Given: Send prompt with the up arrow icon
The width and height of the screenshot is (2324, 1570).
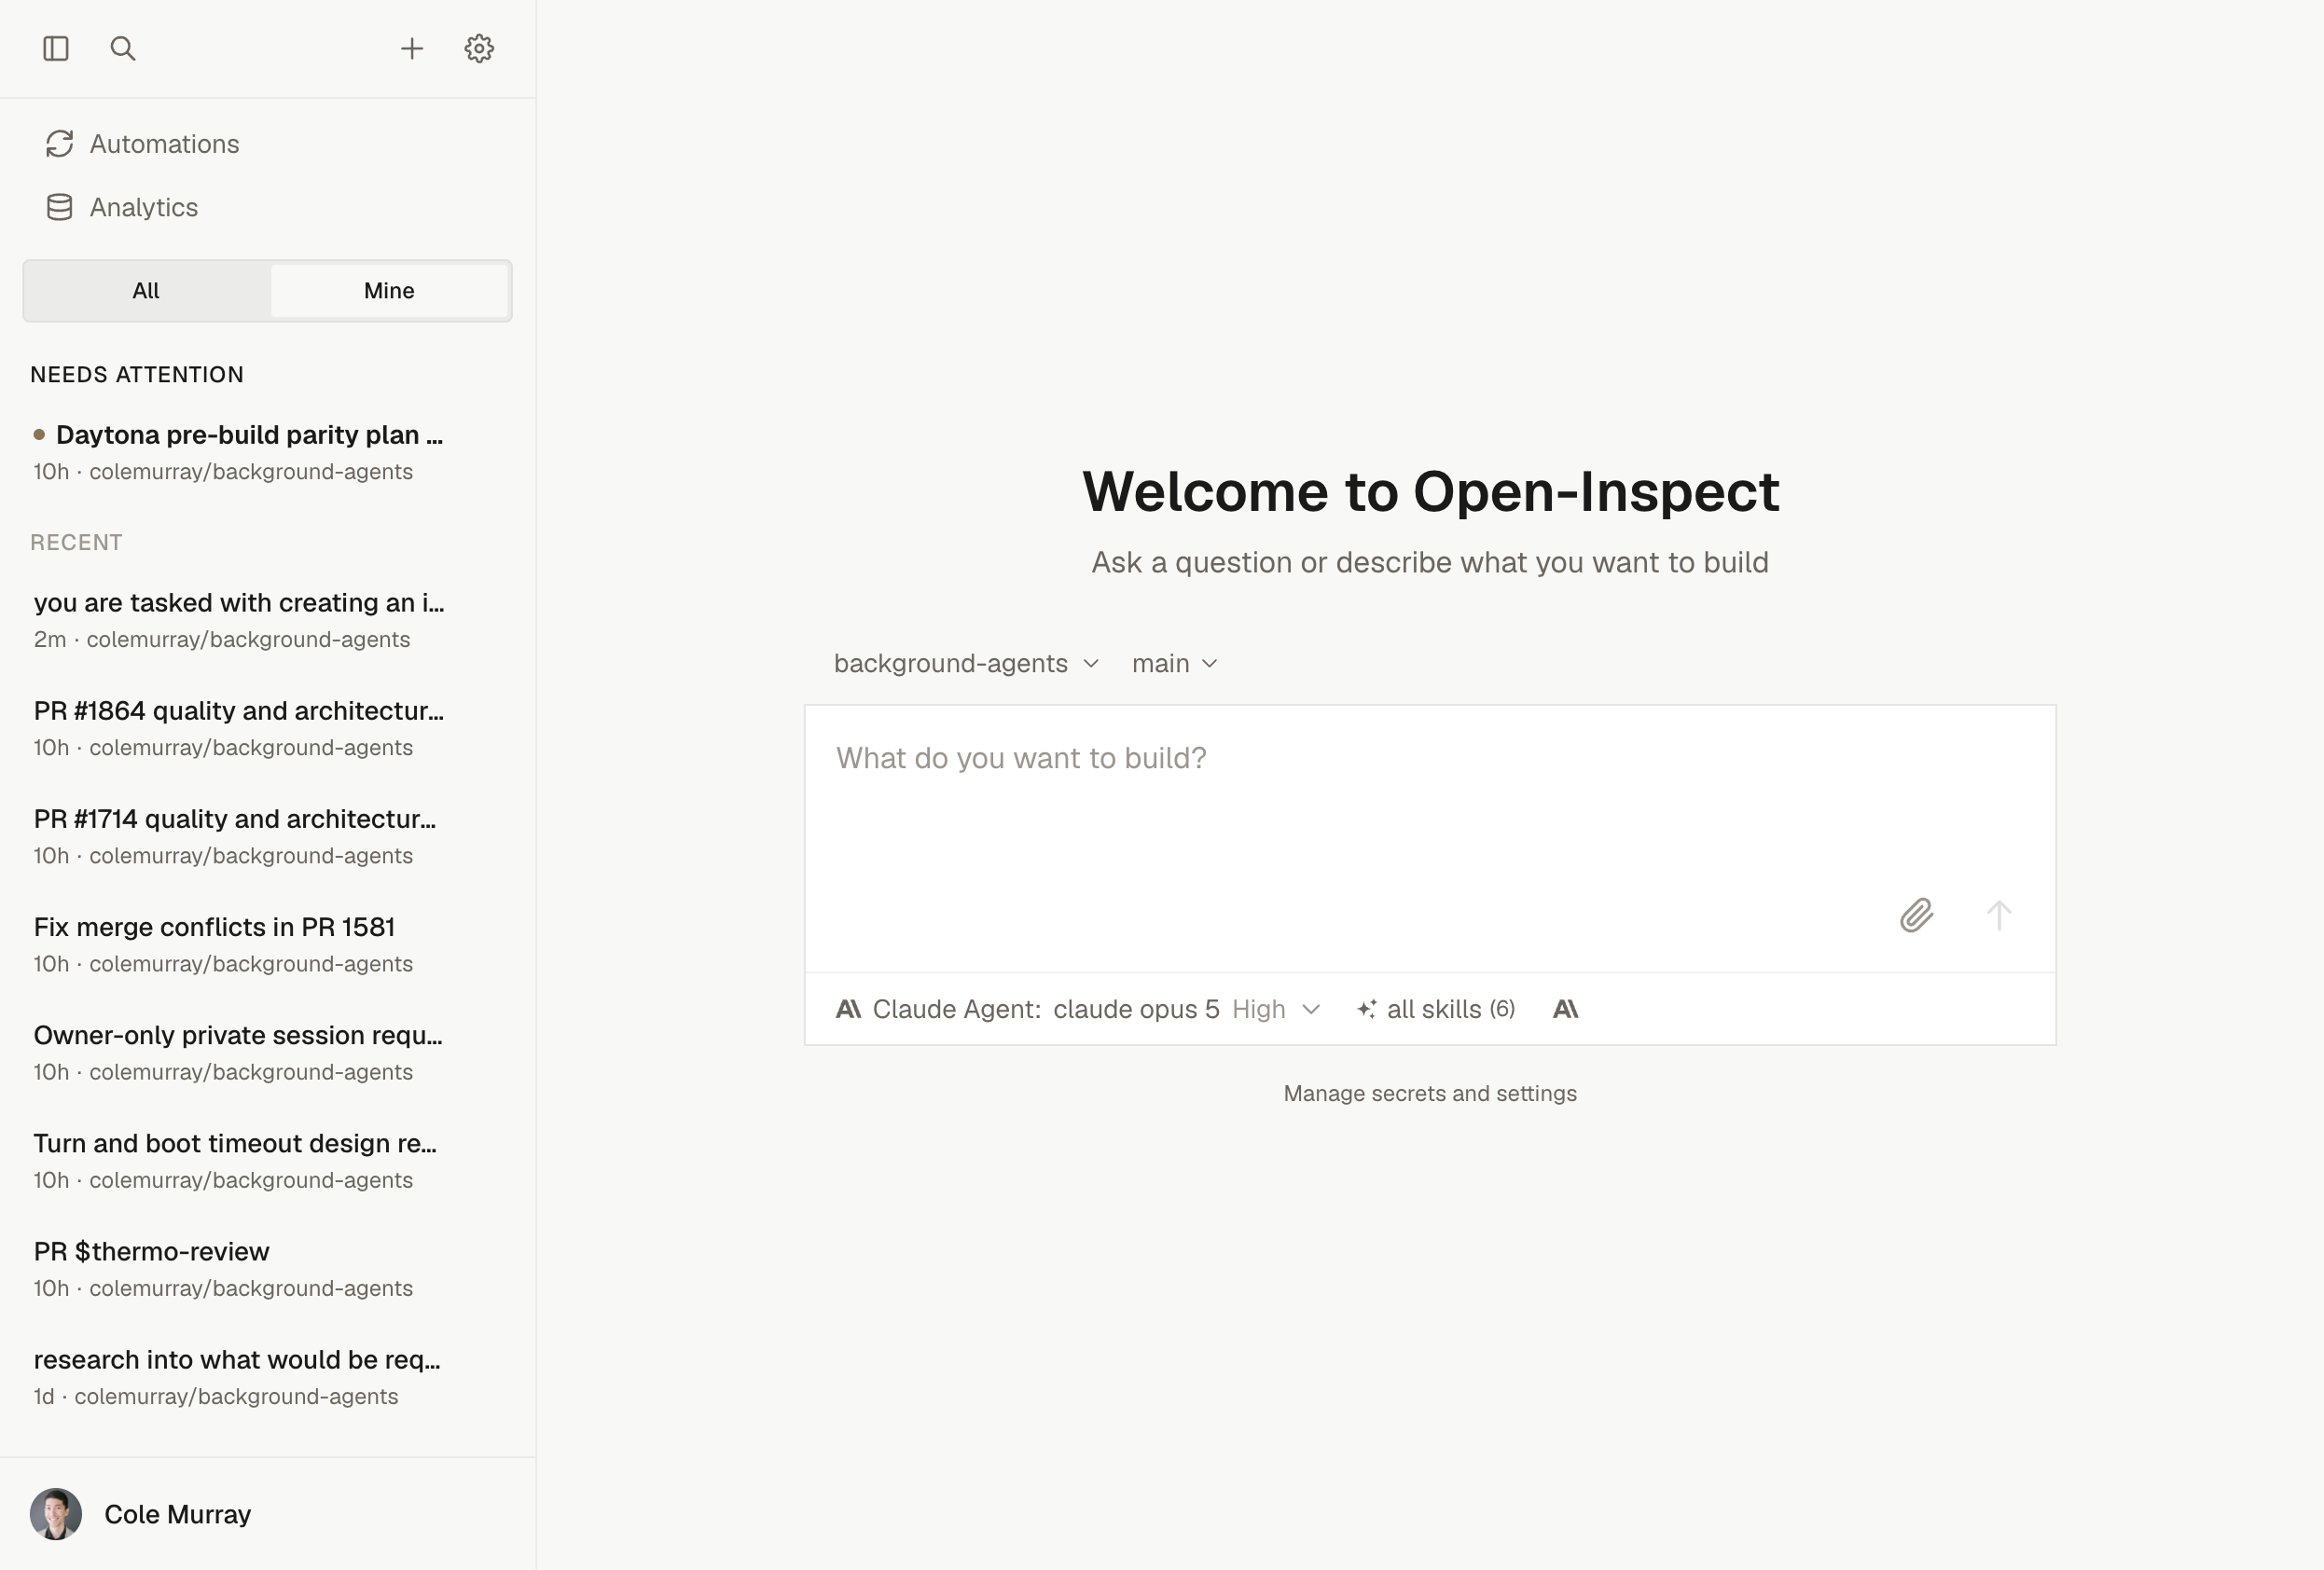Looking at the screenshot, I should click(x=1998, y=915).
